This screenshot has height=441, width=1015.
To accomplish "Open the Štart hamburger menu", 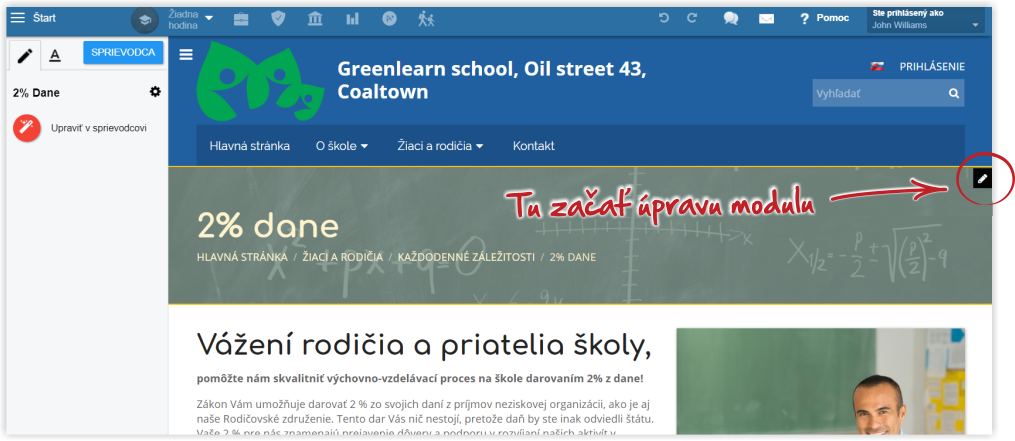I will click(17, 18).
